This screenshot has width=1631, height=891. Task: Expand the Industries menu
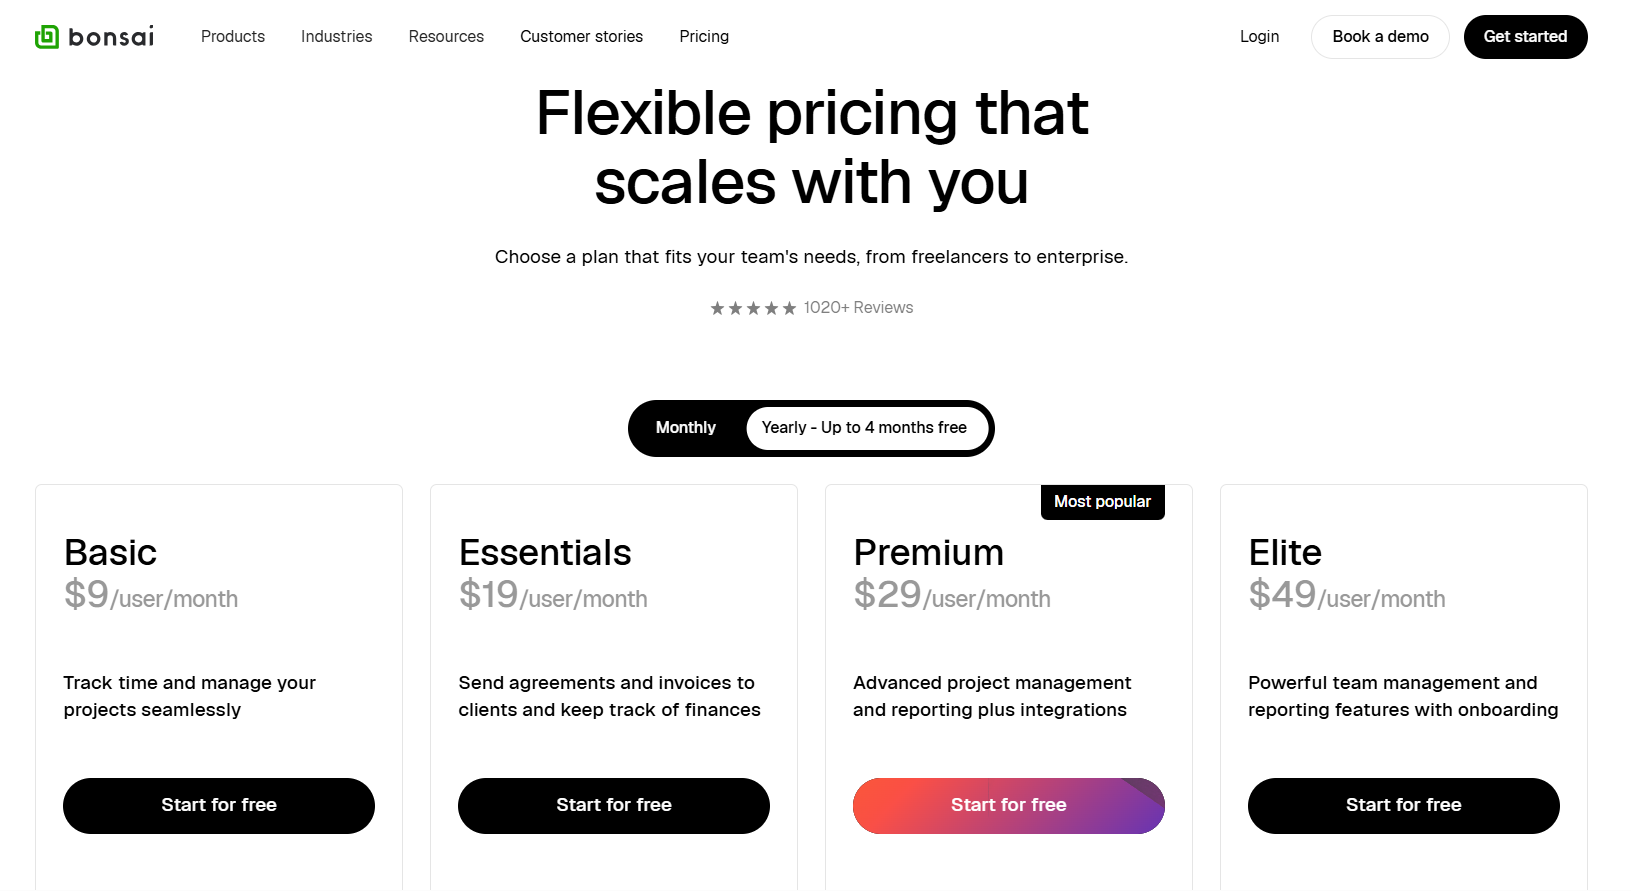tap(336, 37)
